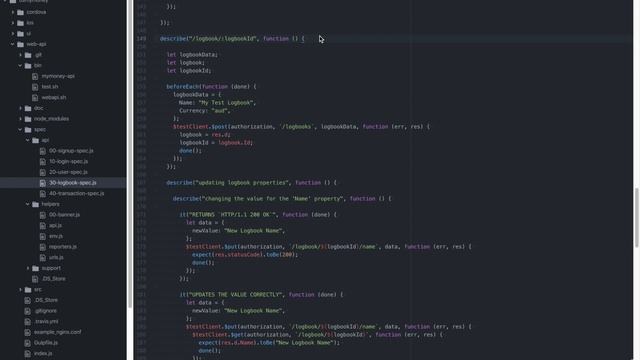
Task: Click the 'let logbookData;' code line
Action: pyautogui.click(x=192, y=55)
